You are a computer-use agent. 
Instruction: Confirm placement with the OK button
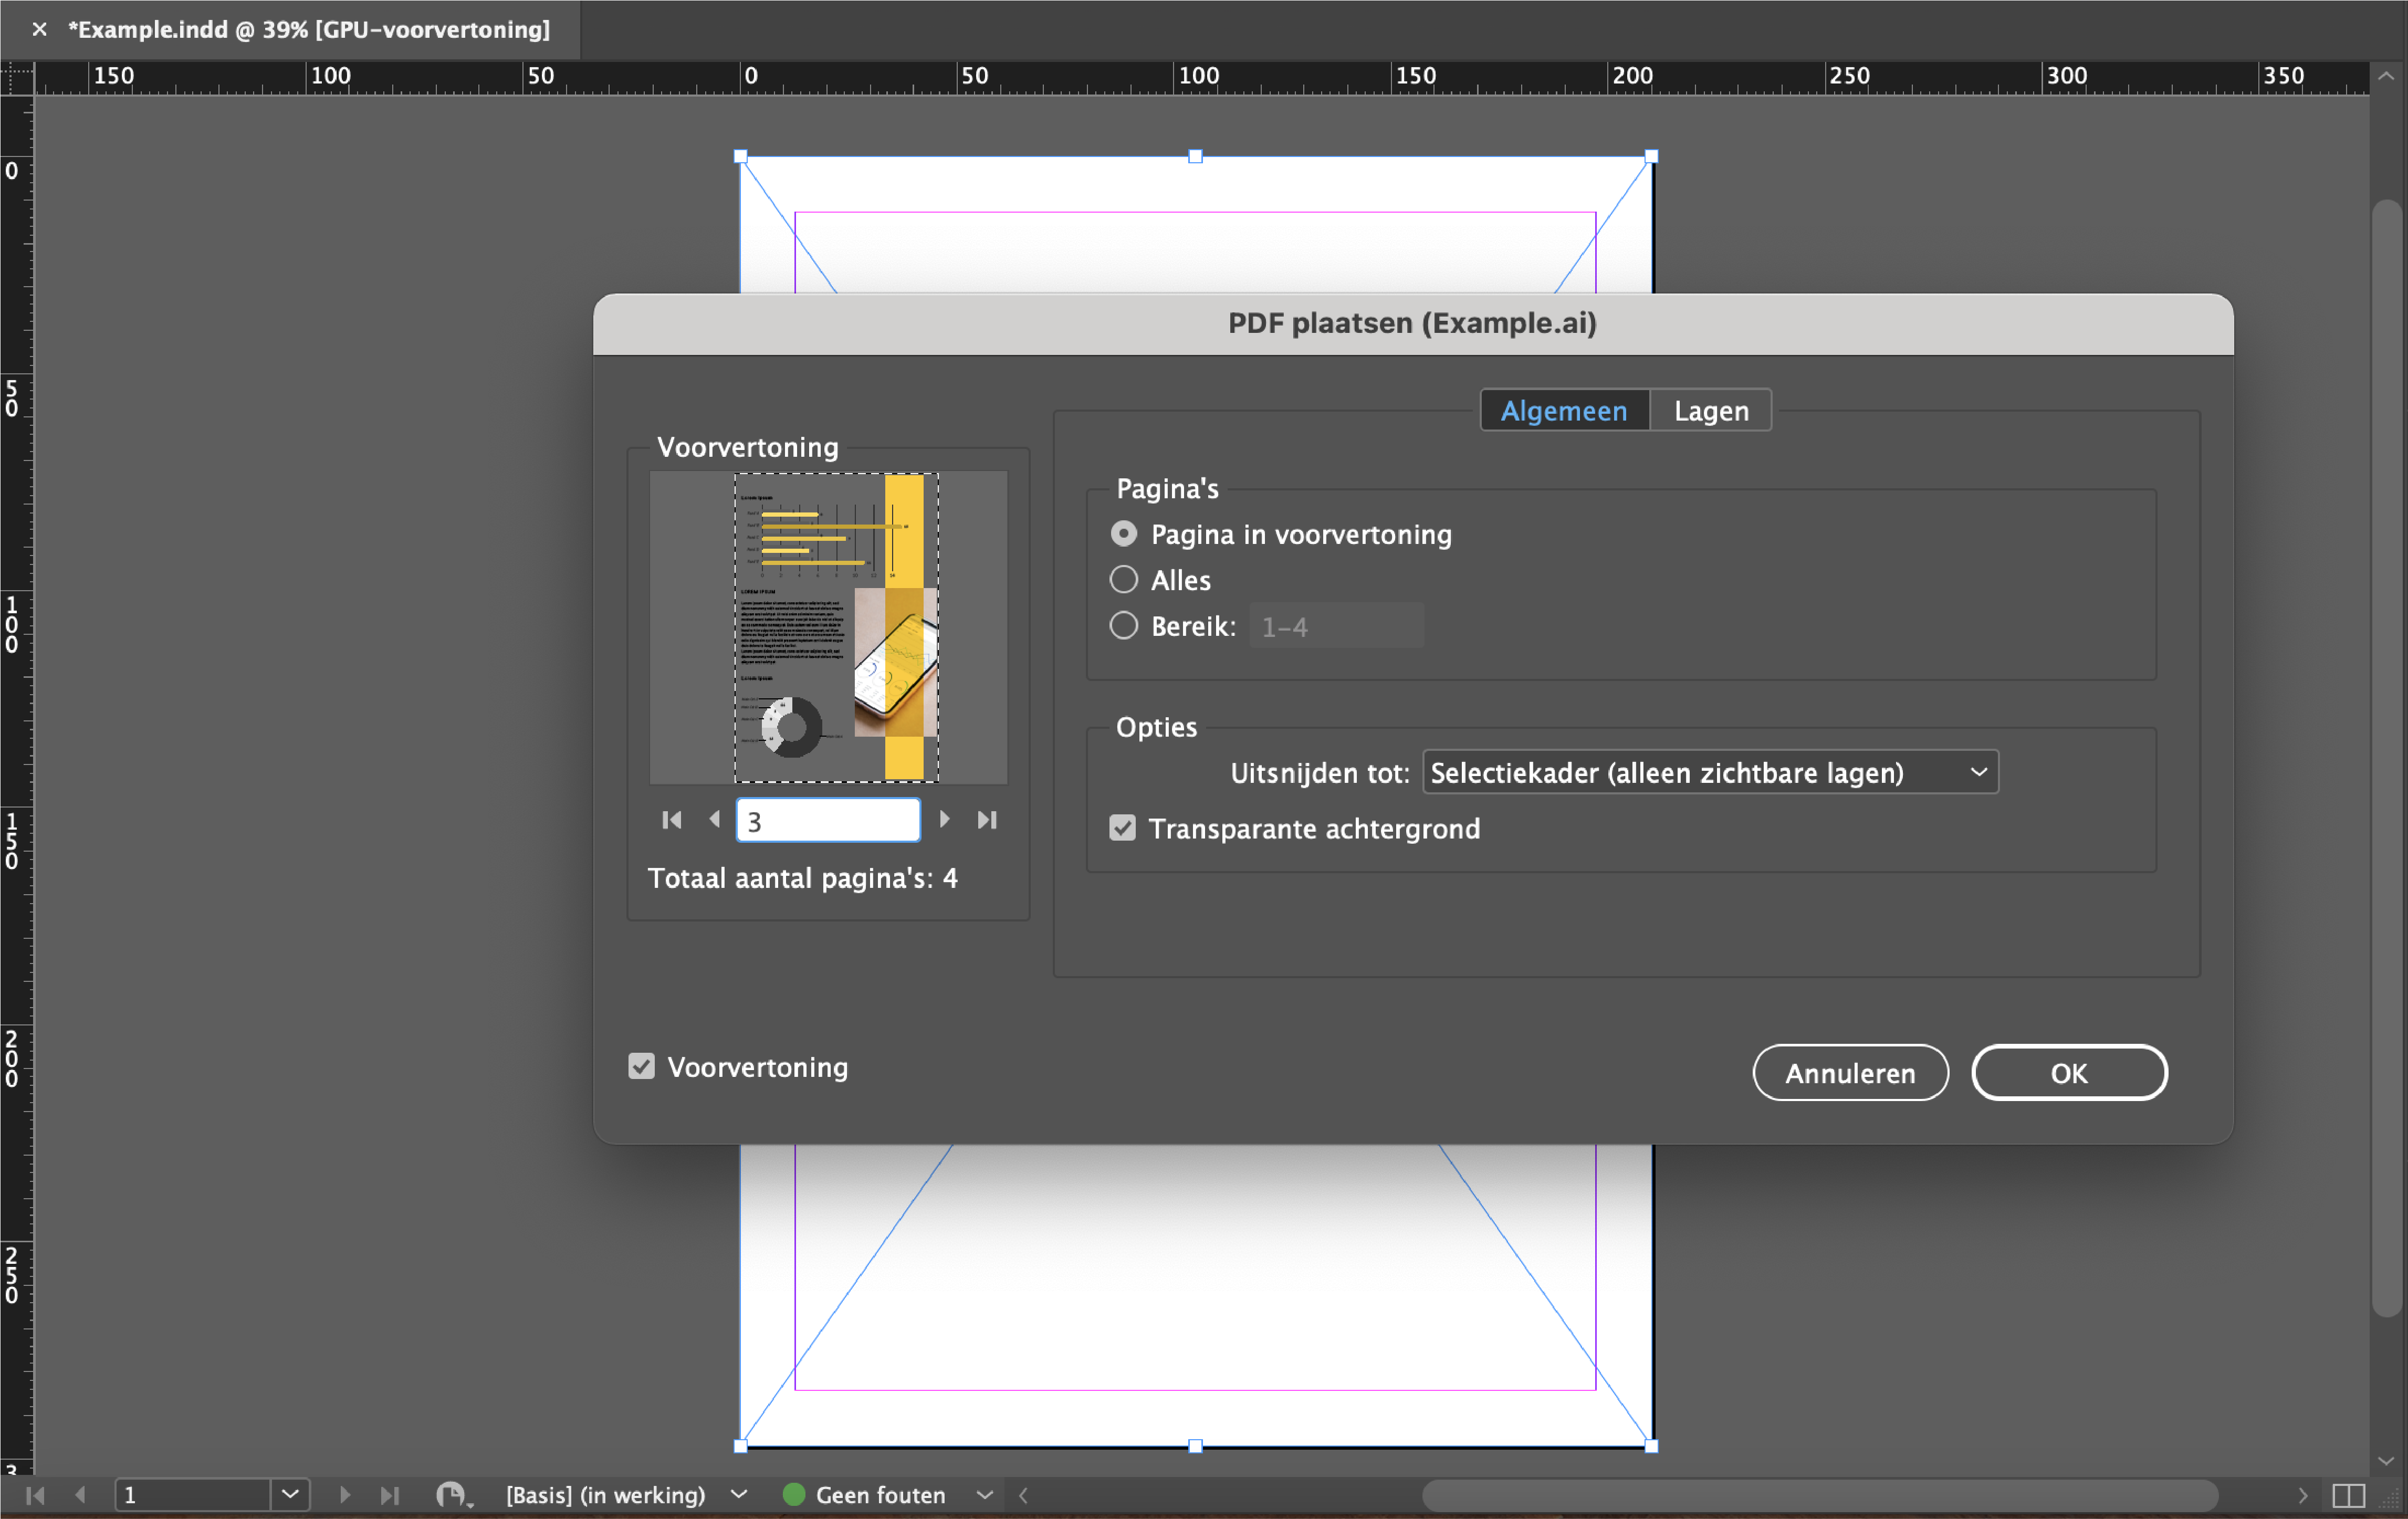click(2069, 1072)
